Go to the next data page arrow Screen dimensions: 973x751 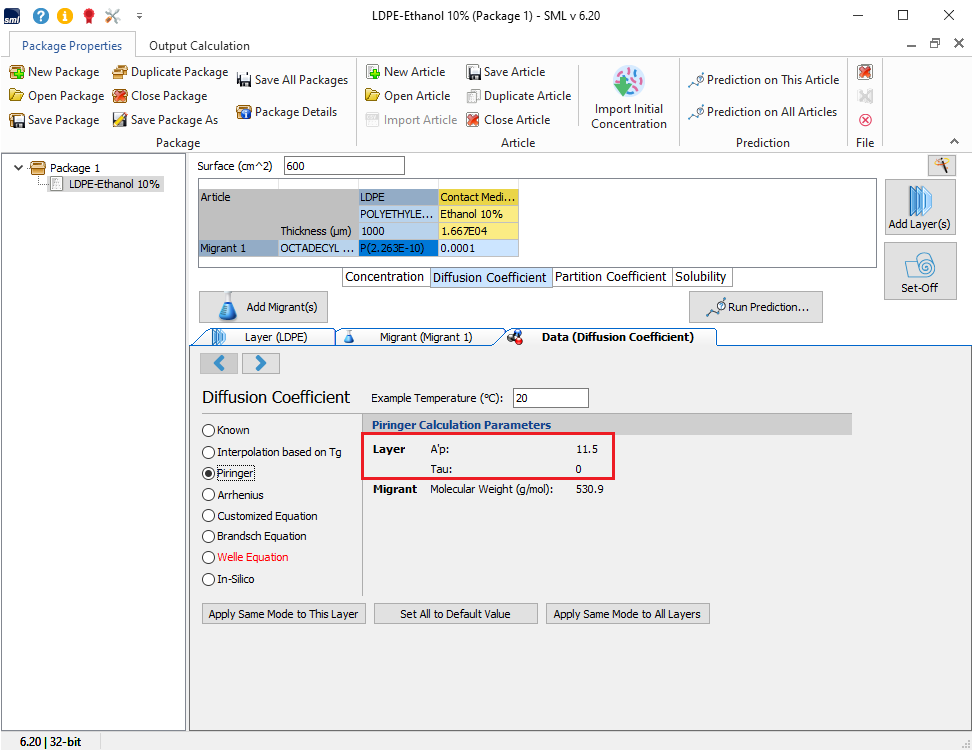point(260,363)
